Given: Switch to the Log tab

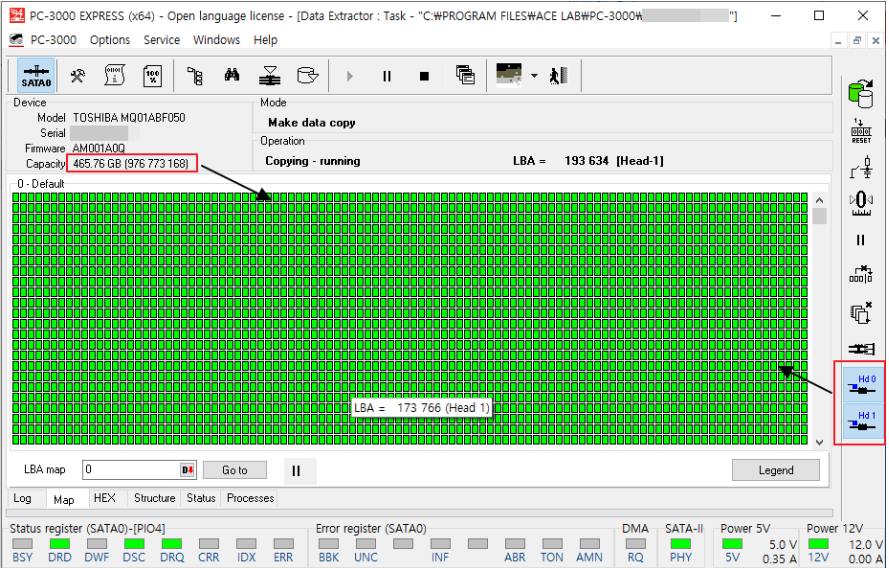Looking at the screenshot, I should (x=22, y=498).
